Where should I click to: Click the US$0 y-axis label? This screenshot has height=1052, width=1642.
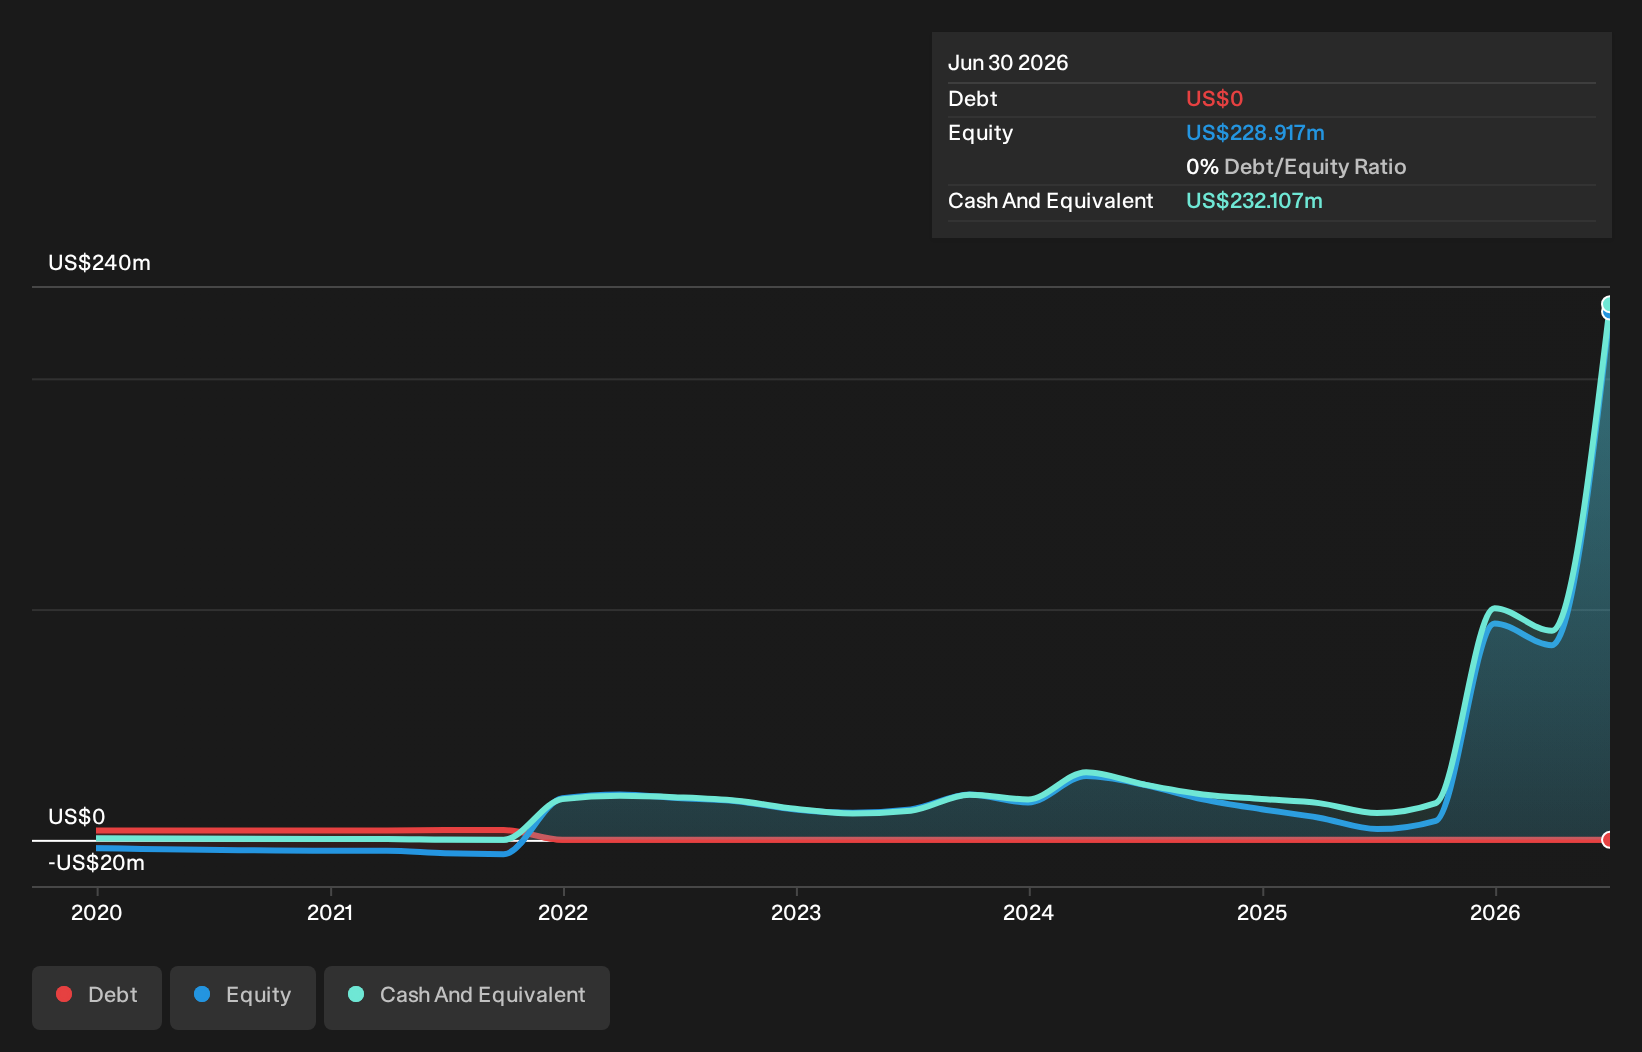[x=77, y=817]
